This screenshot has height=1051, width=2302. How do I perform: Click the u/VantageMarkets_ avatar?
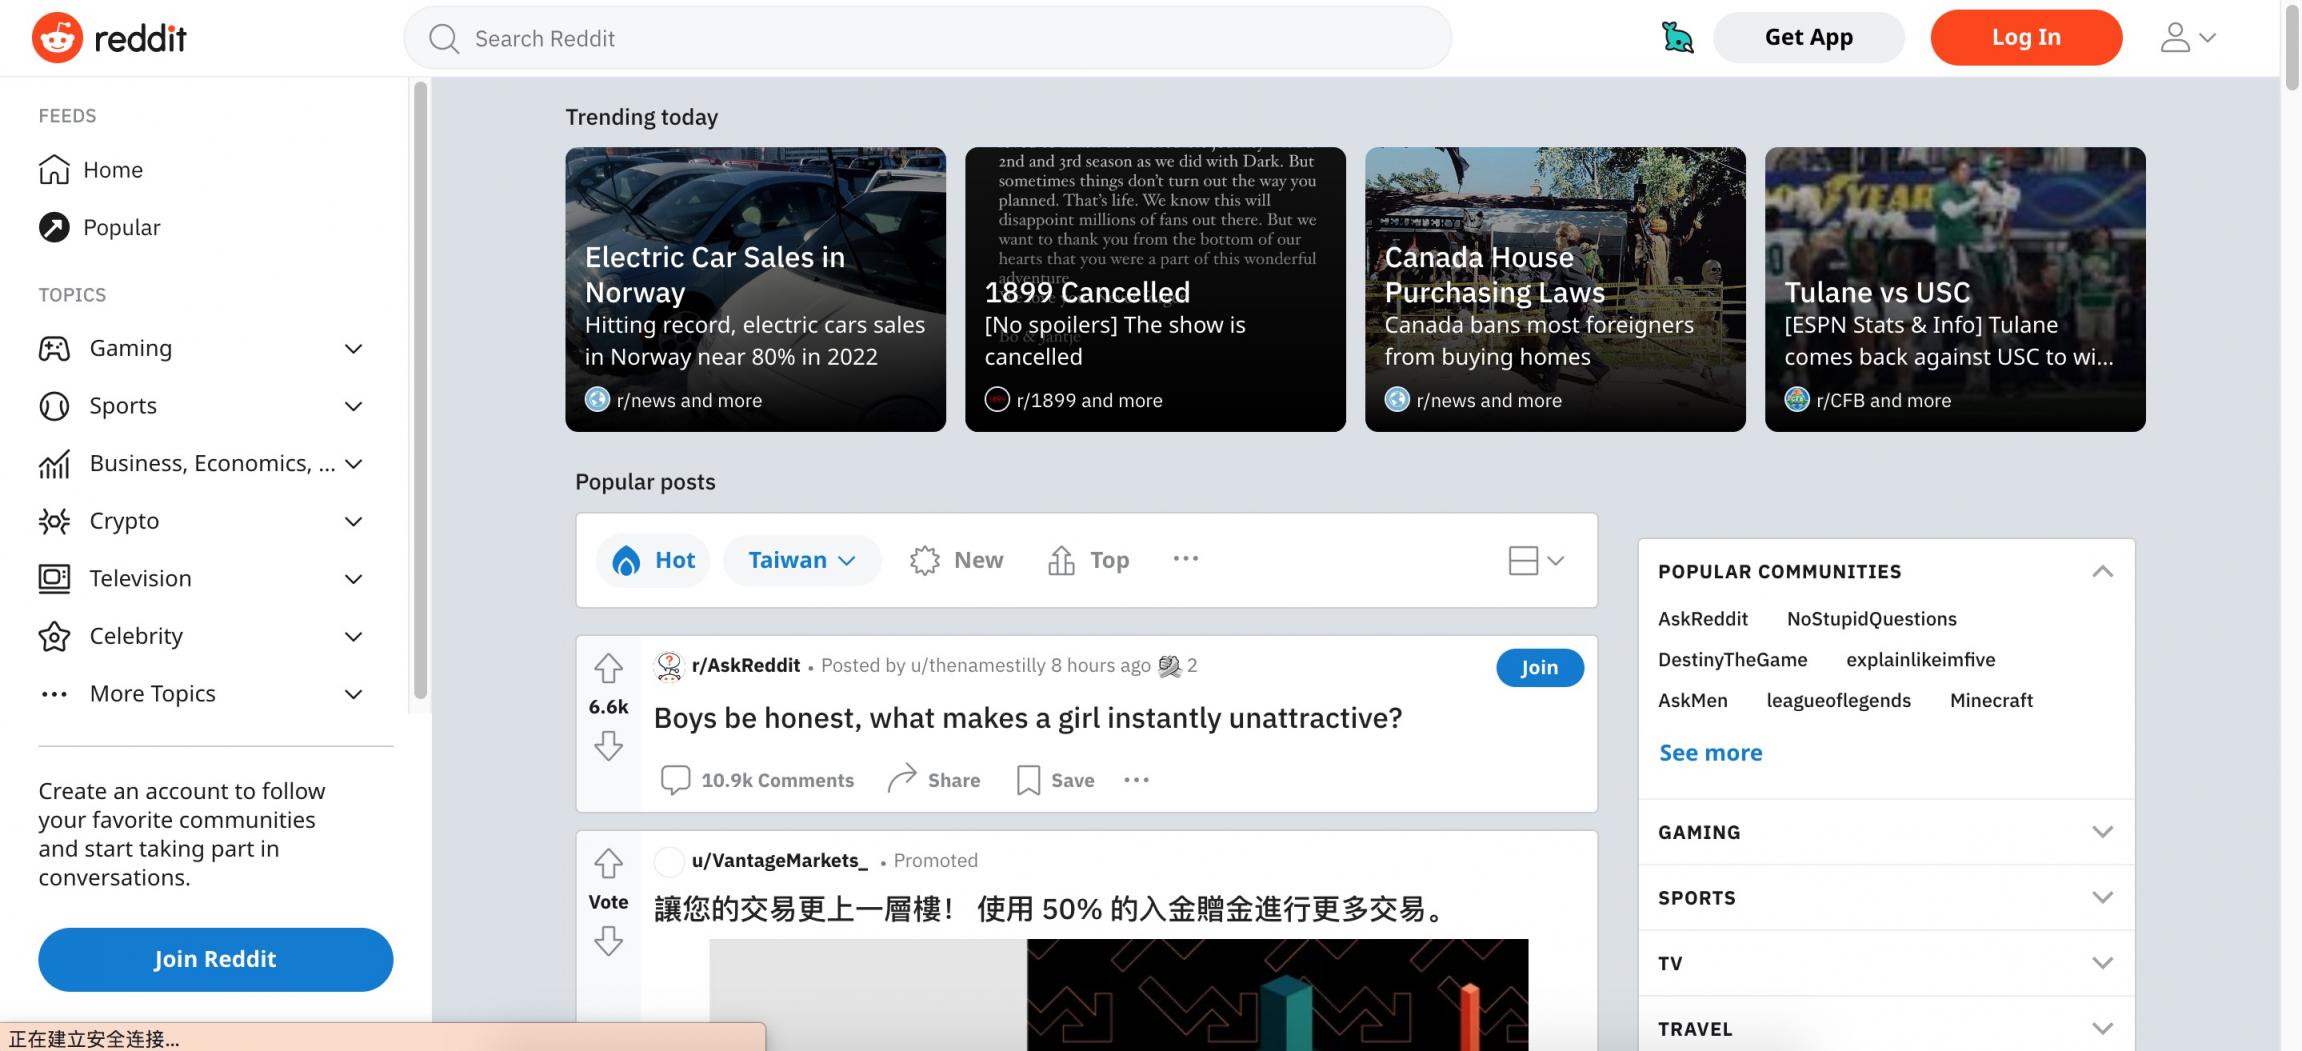(668, 861)
